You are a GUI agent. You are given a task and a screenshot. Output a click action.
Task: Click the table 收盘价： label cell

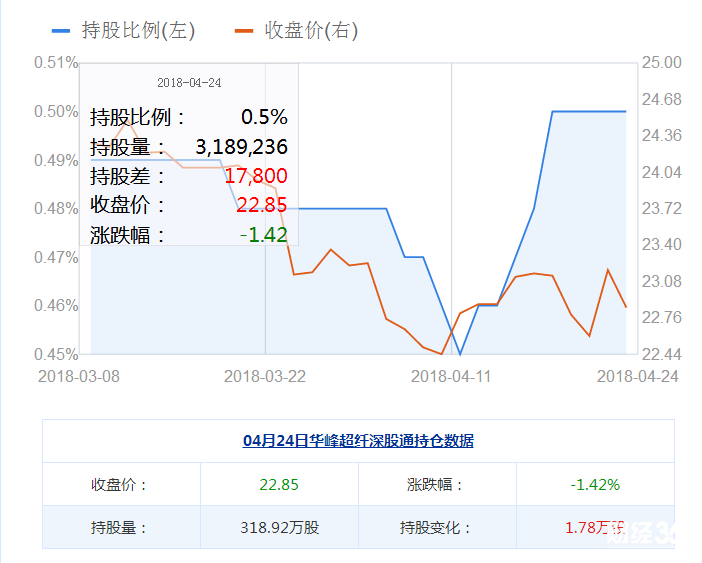(x=119, y=485)
